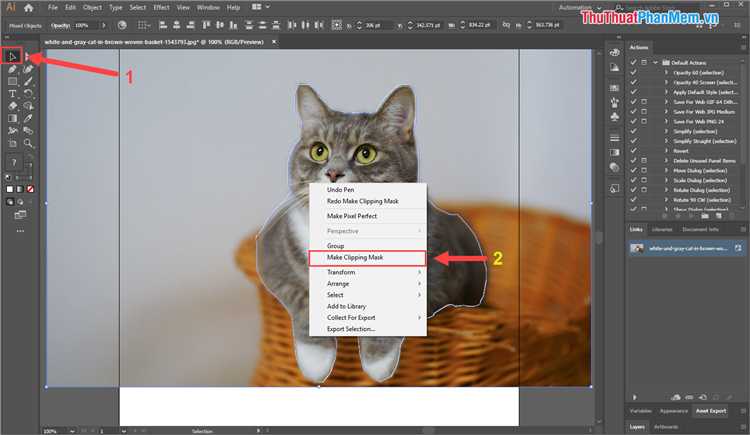Select the Type tool
Screen dimensions: 750x435
[13, 93]
